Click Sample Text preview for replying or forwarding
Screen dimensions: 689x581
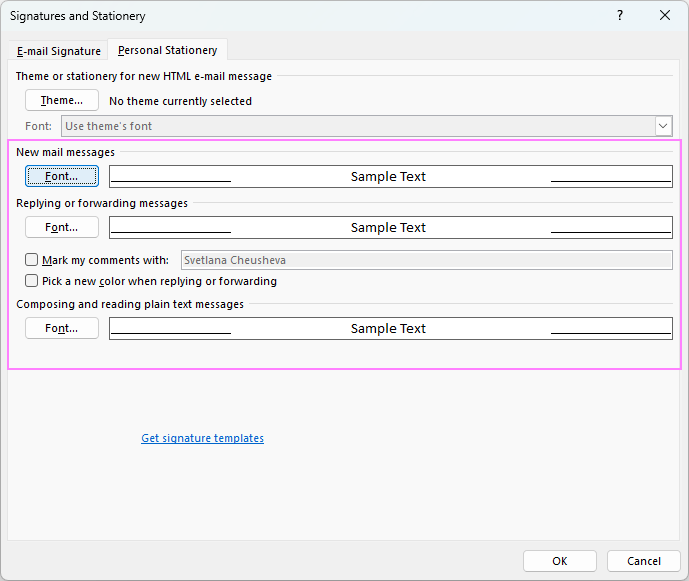tap(391, 227)
